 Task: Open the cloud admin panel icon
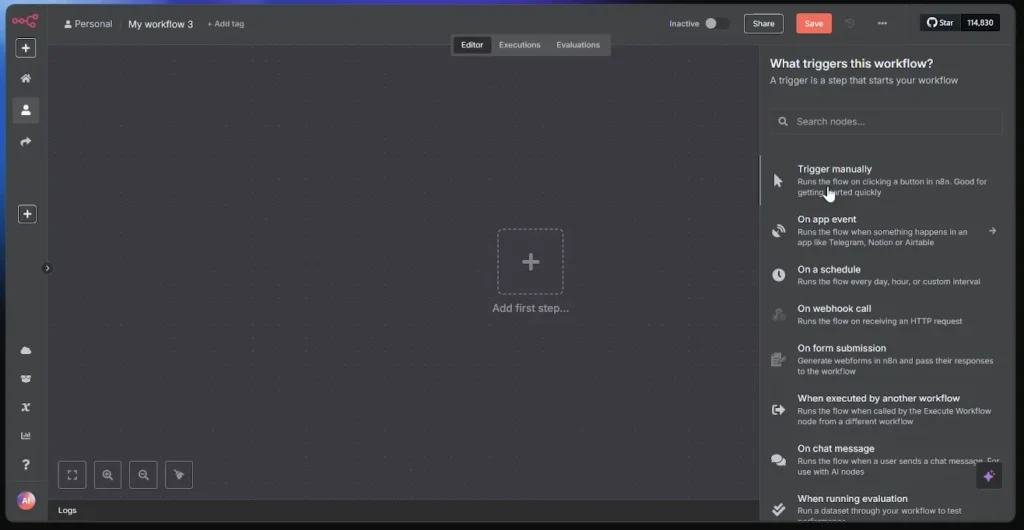[x=26, y=351]
